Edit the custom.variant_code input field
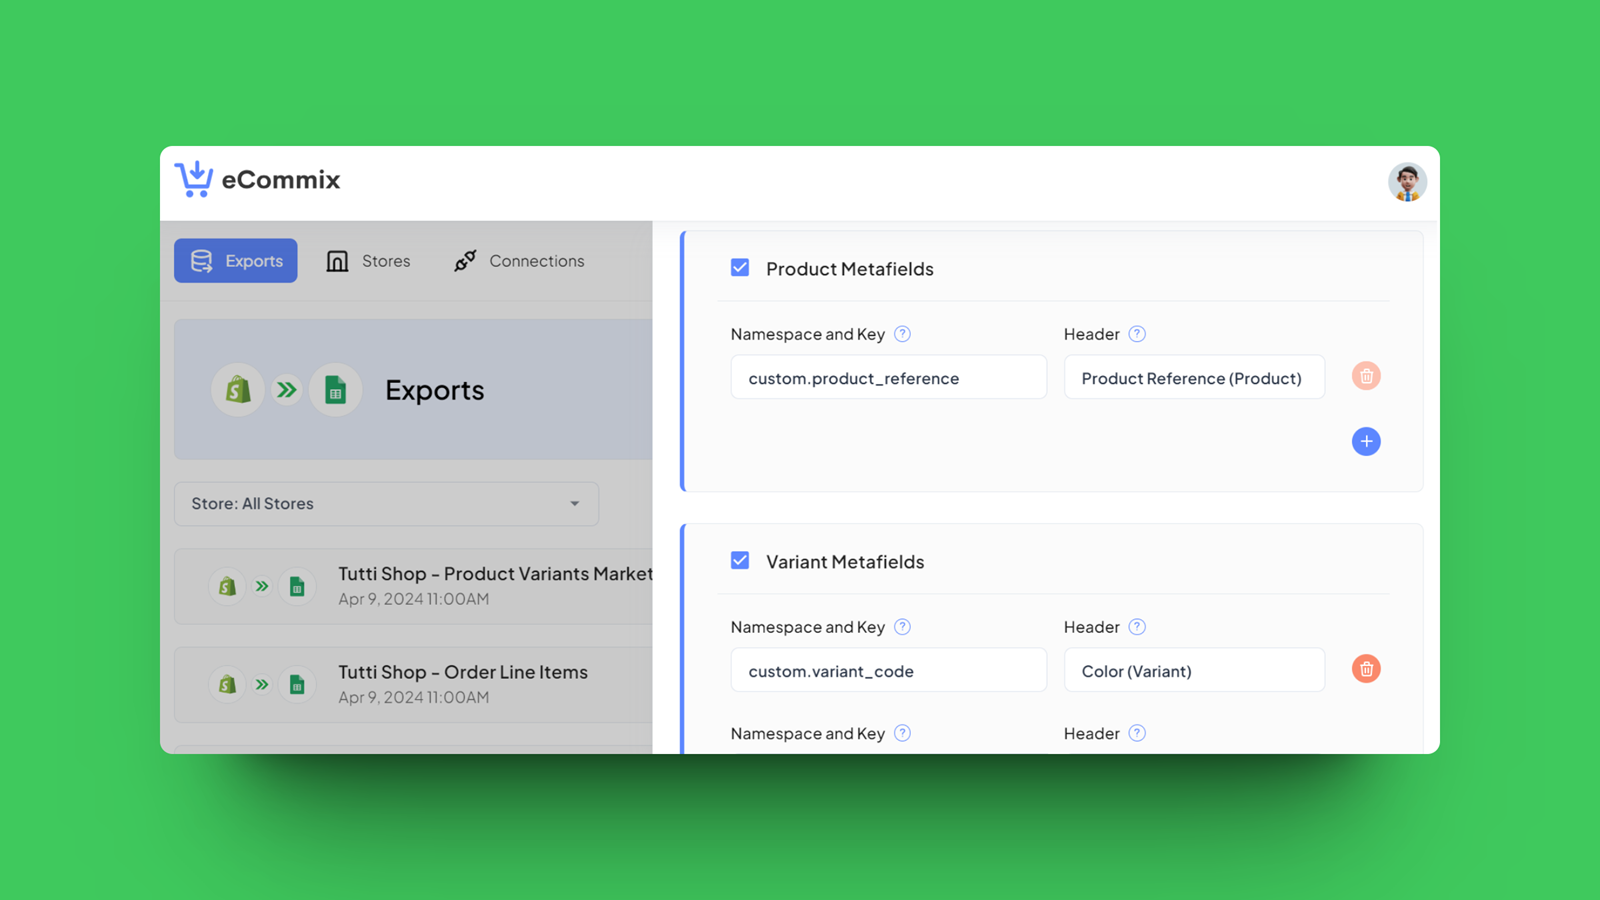The width and height of the screenshot is (1600, 900). pyautogui.click(x=888, y=670)
